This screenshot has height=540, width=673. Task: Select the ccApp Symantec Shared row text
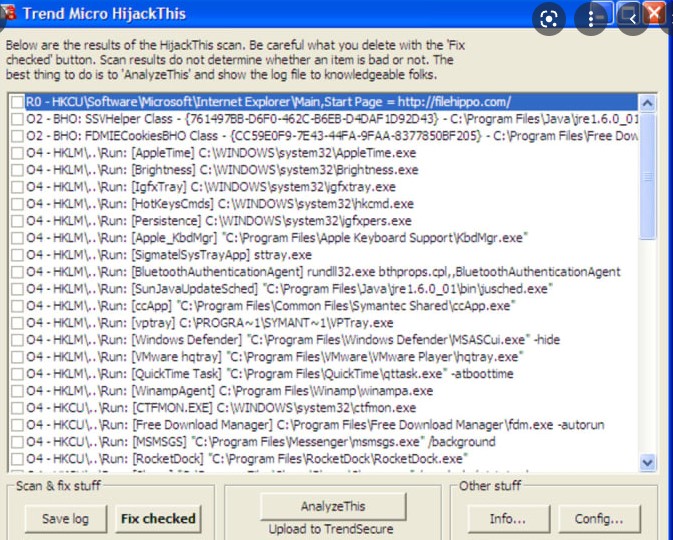(271, 306)
